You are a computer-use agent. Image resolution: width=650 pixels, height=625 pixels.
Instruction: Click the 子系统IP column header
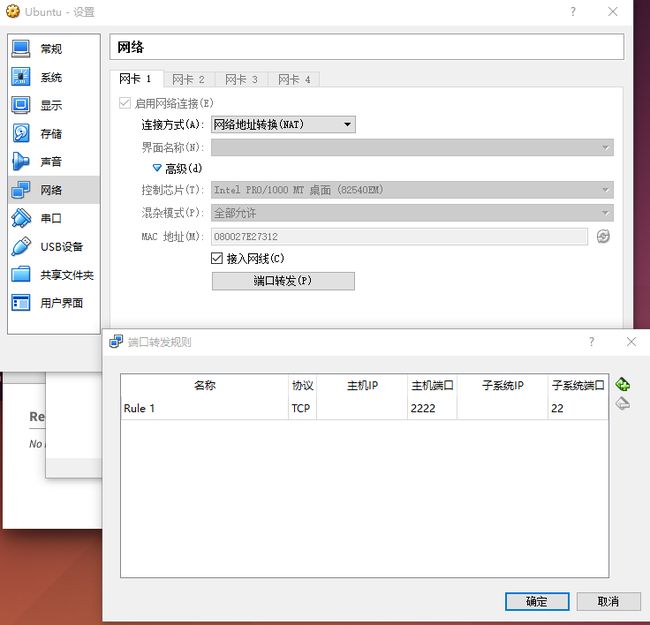coord(502,385)
